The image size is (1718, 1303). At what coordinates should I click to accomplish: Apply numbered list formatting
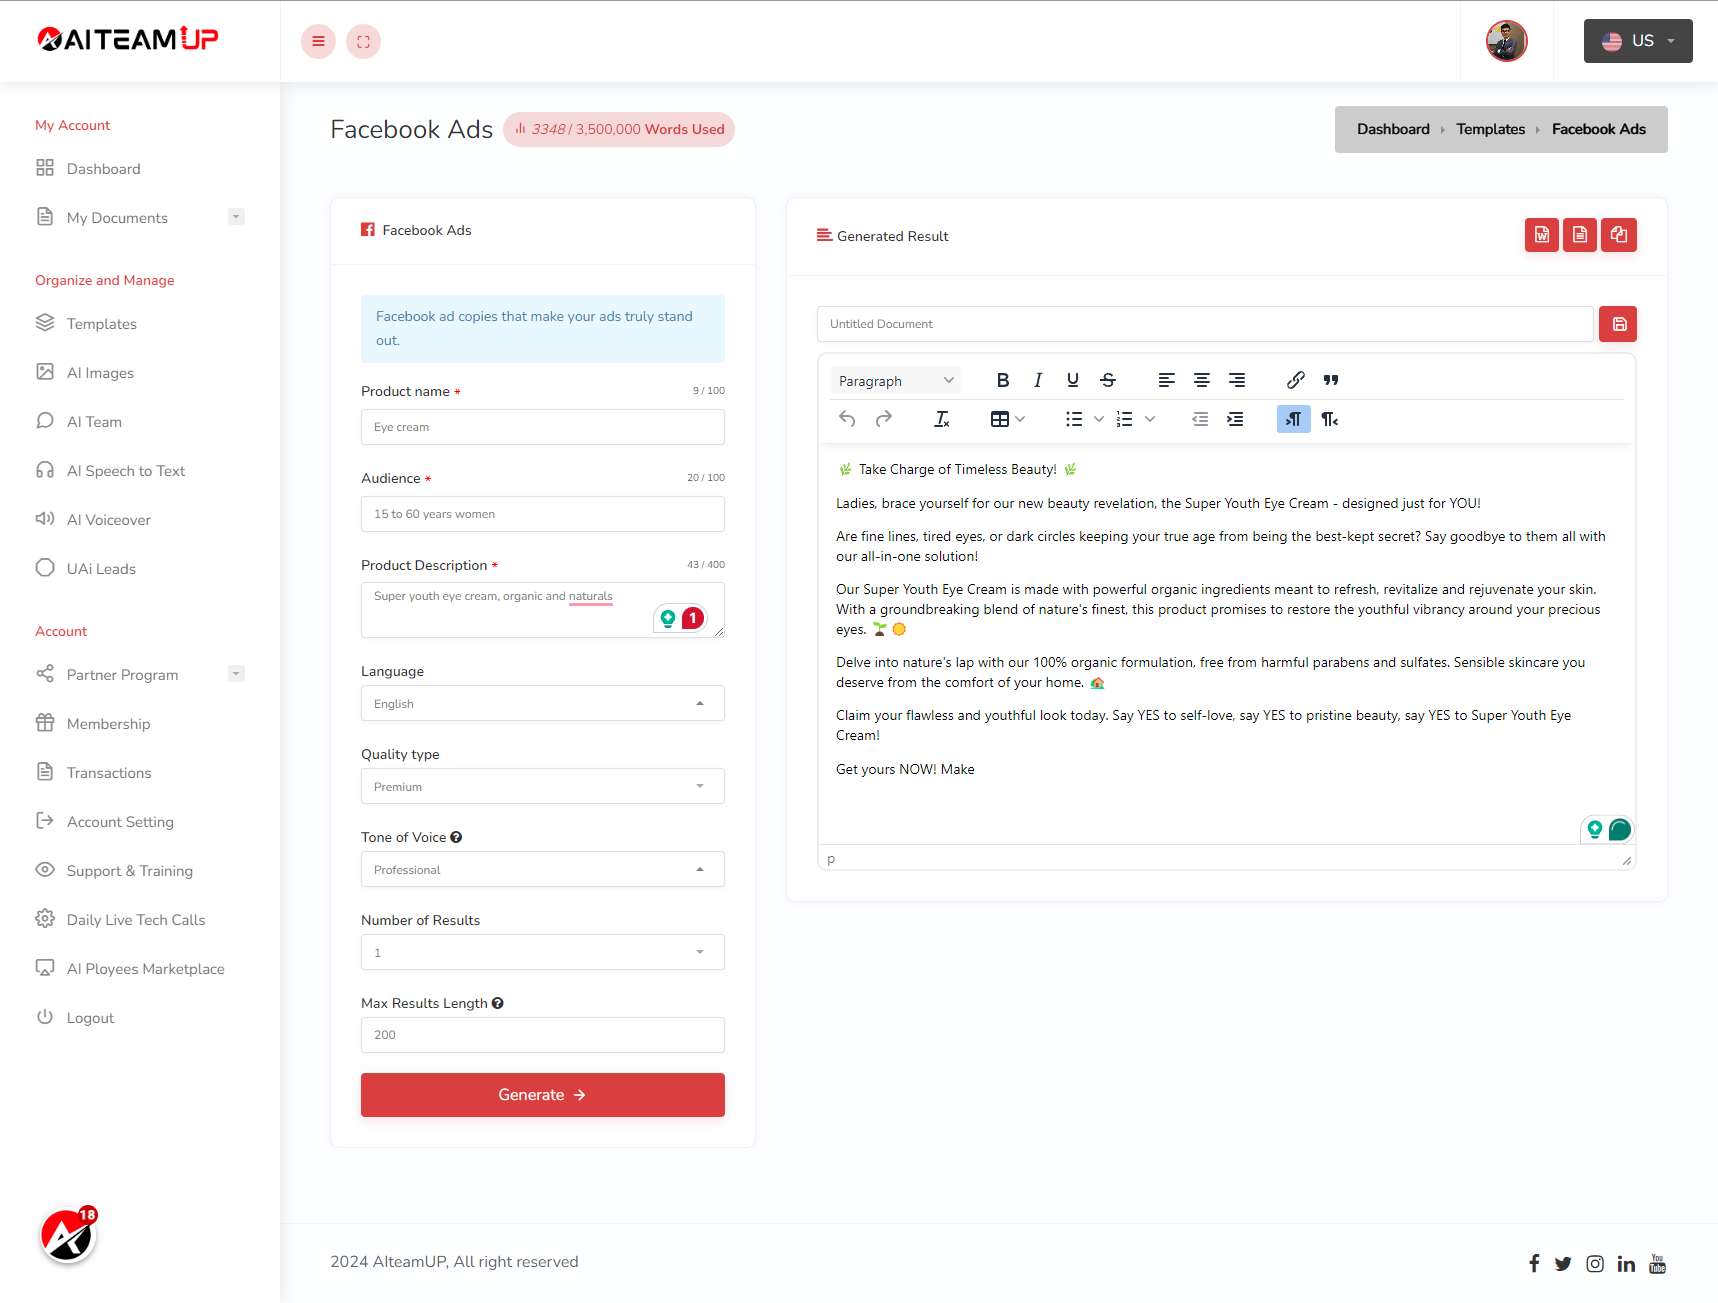click(1125, 419)
